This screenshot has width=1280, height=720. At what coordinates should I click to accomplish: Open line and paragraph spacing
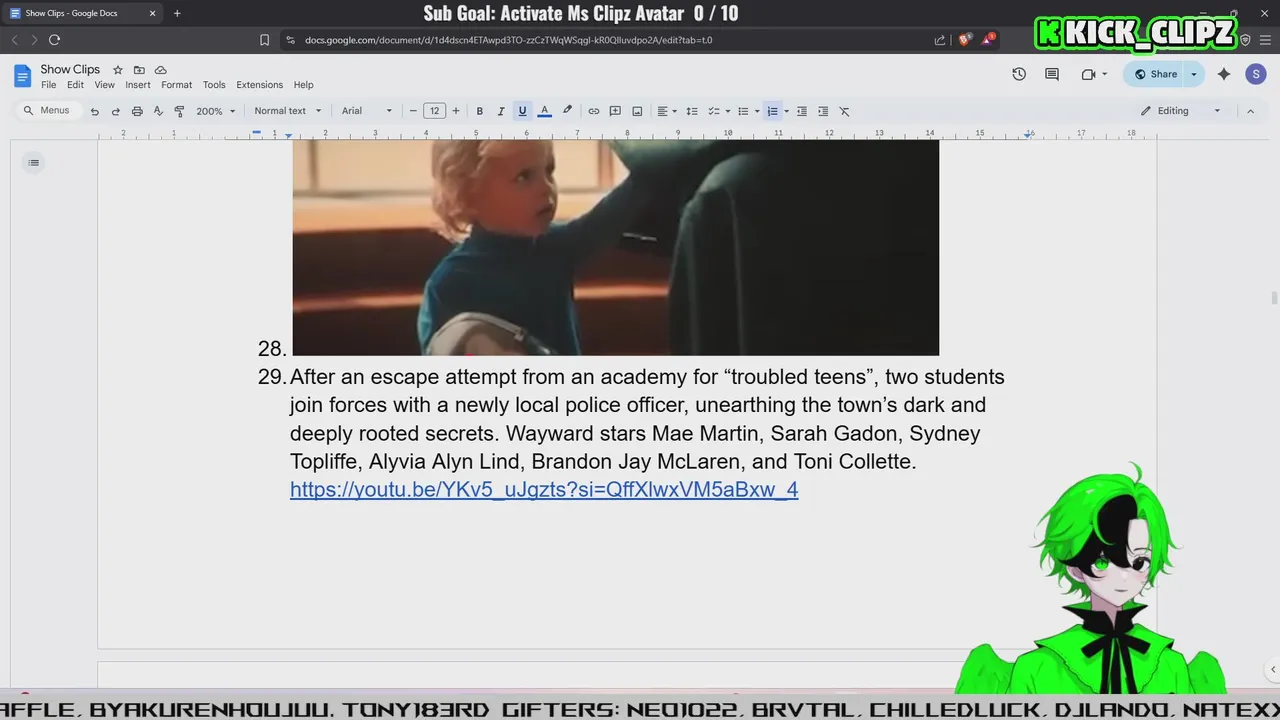pyautogui.click(x=691, y=111)
